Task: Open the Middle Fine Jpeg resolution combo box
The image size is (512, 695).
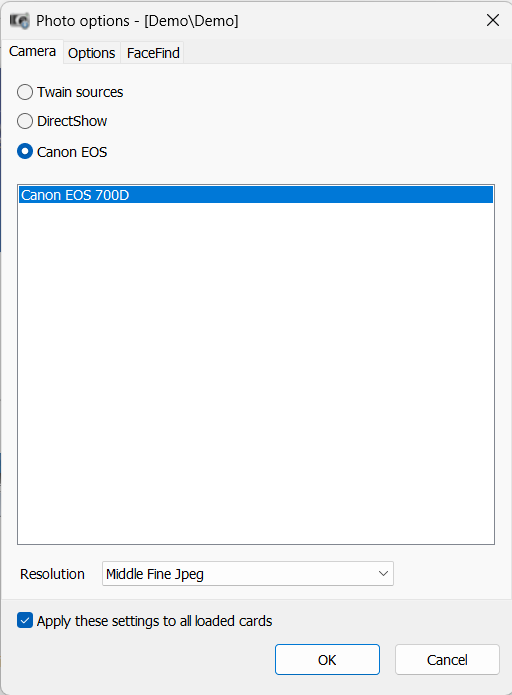Action: click(x=248, y=574)
